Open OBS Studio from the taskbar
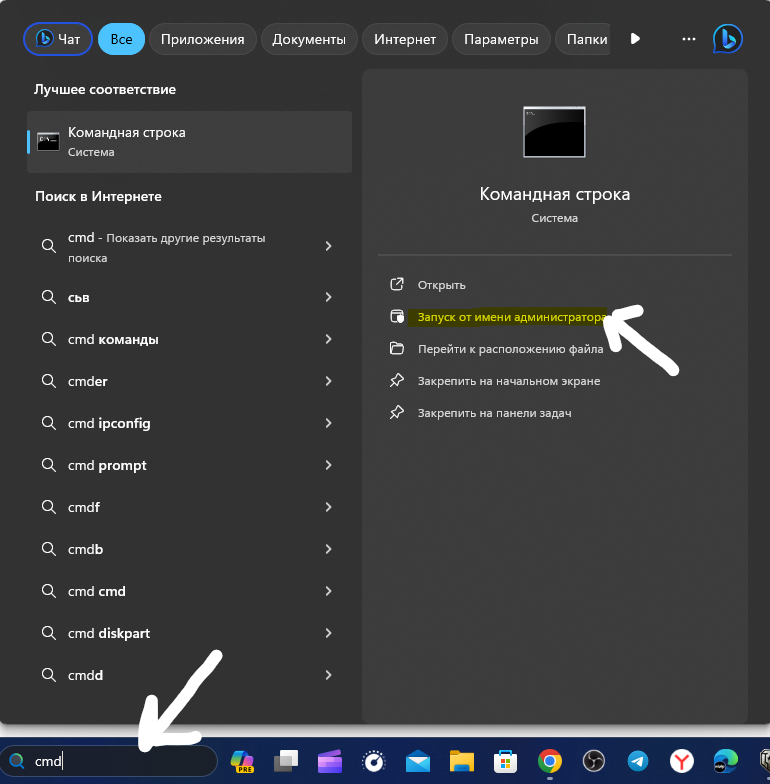 point(594,762)
